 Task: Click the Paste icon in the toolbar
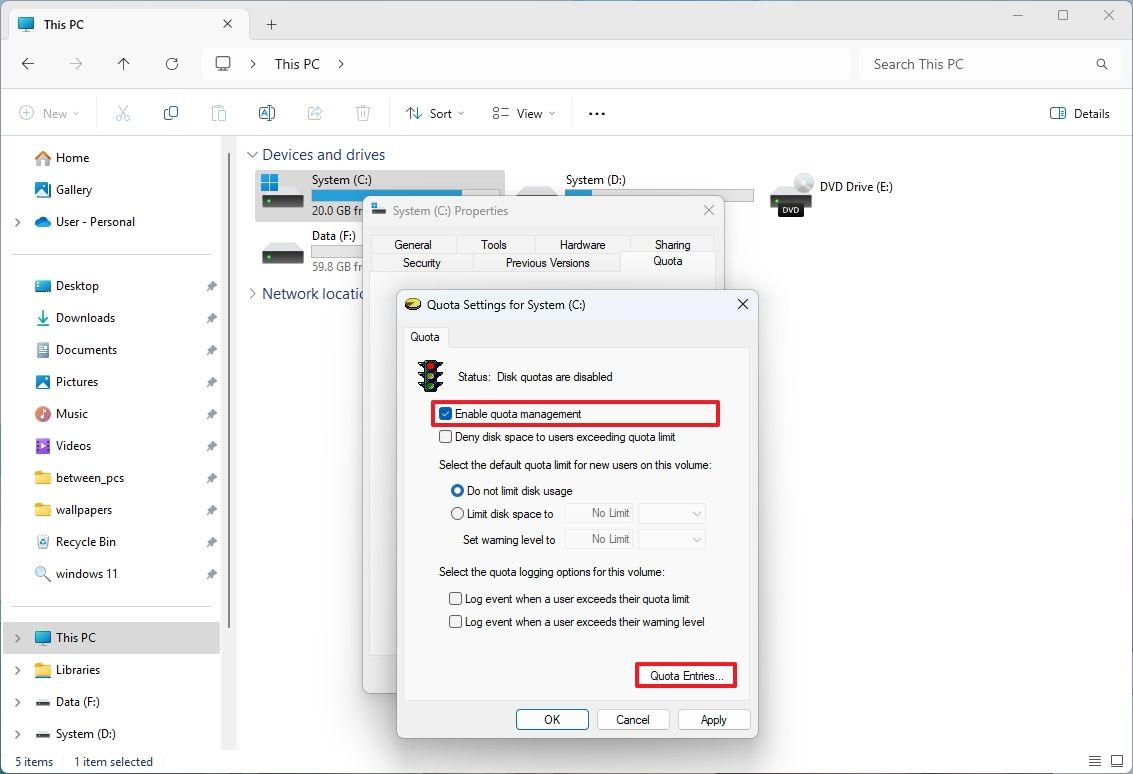pos(219,113)
